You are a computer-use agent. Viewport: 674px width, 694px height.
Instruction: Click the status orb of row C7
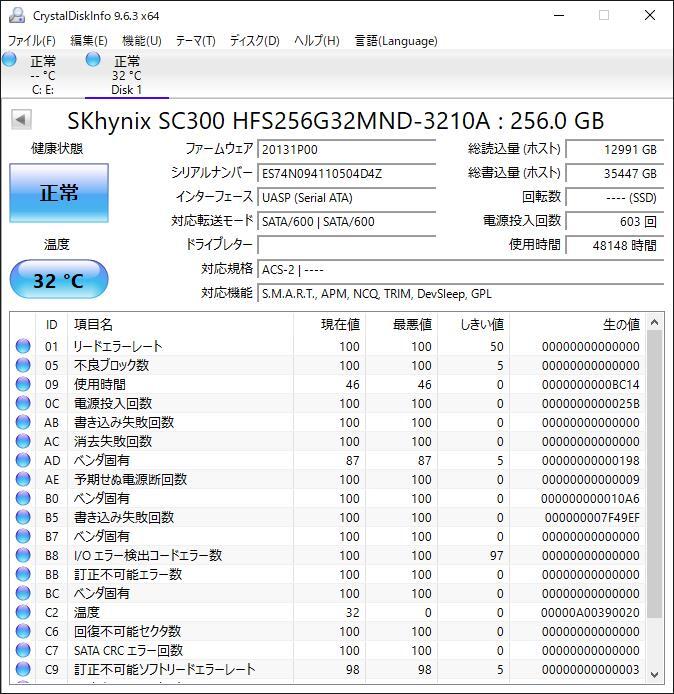(23, 651)
